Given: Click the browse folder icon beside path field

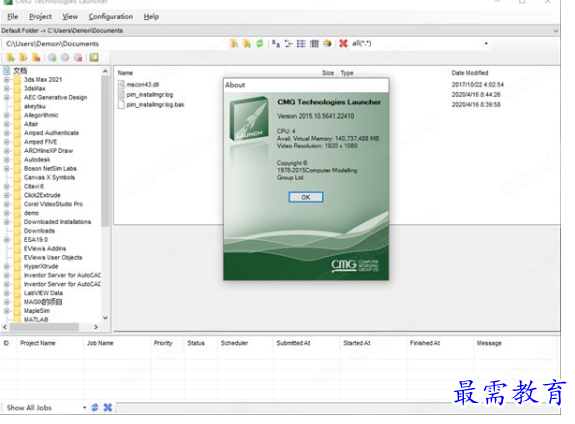Looking at the screenshot, I should (234, 44).
